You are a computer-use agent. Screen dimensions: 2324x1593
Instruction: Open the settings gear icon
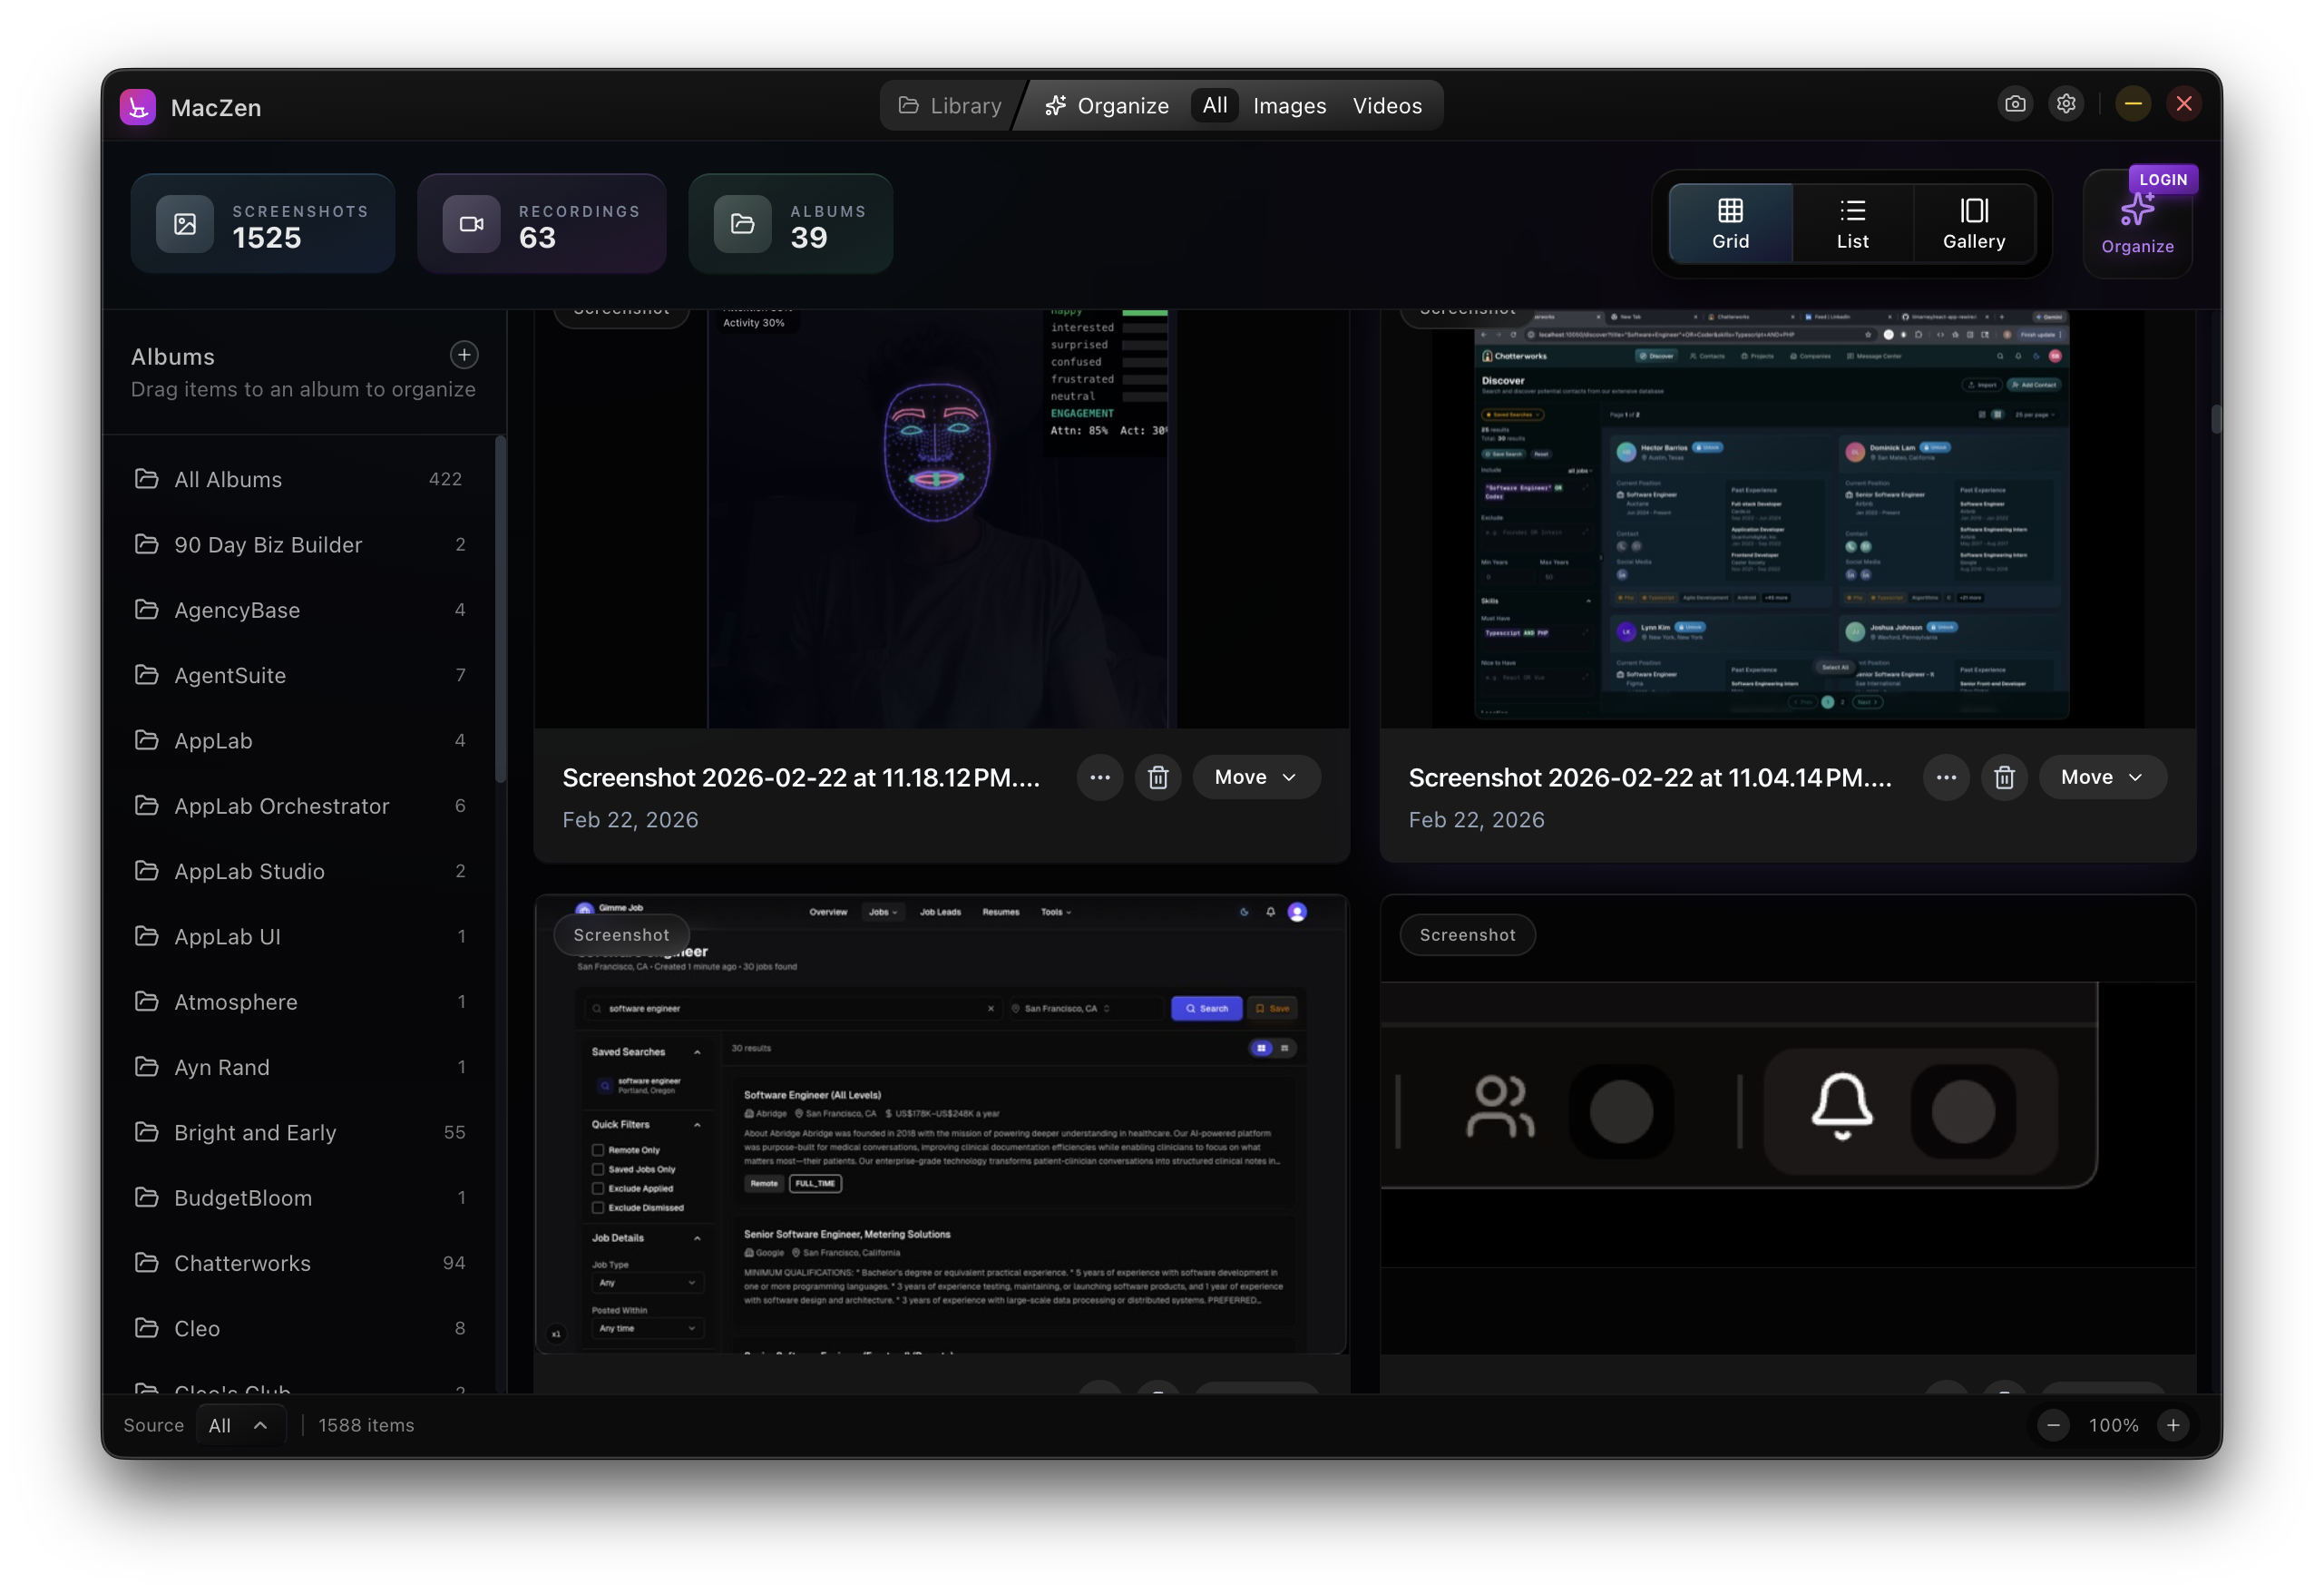point(2067,103)
